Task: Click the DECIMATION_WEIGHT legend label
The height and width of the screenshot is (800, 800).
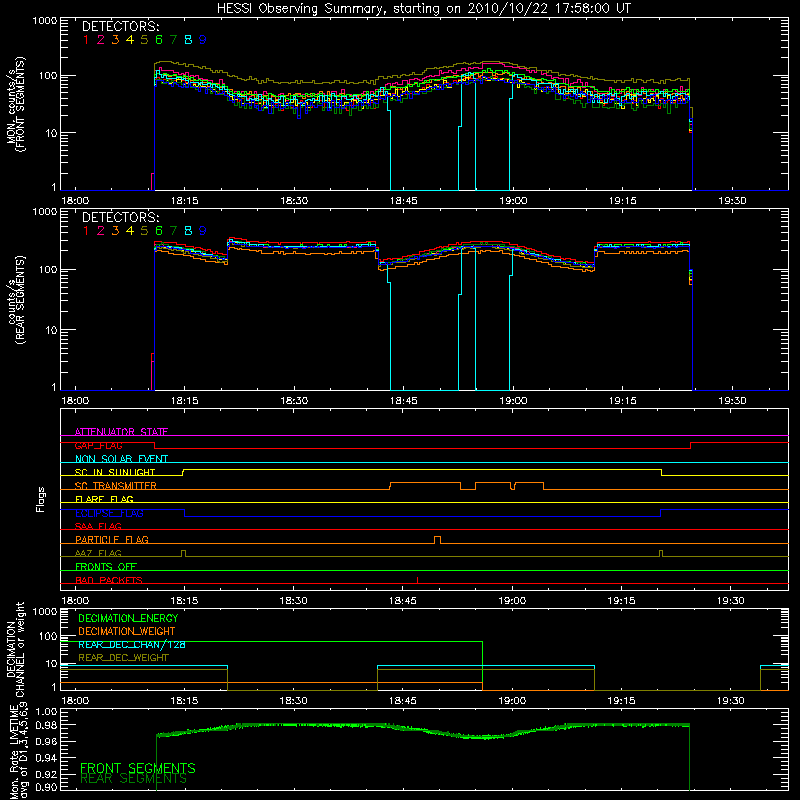Action: pos(127,631)
